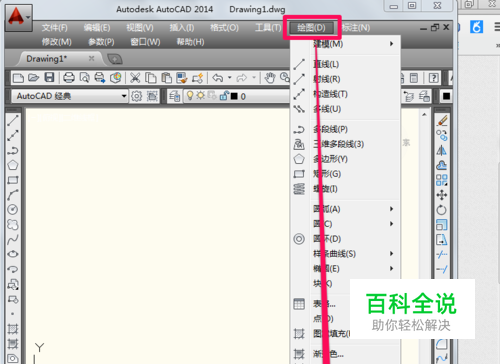The image size is (500, 364).
Task: Open the application menu A button
Action: (18, 17)
